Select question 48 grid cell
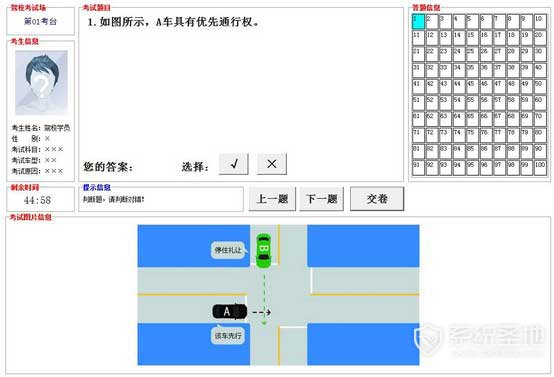The image size is (554, 377). click(513, 87)
